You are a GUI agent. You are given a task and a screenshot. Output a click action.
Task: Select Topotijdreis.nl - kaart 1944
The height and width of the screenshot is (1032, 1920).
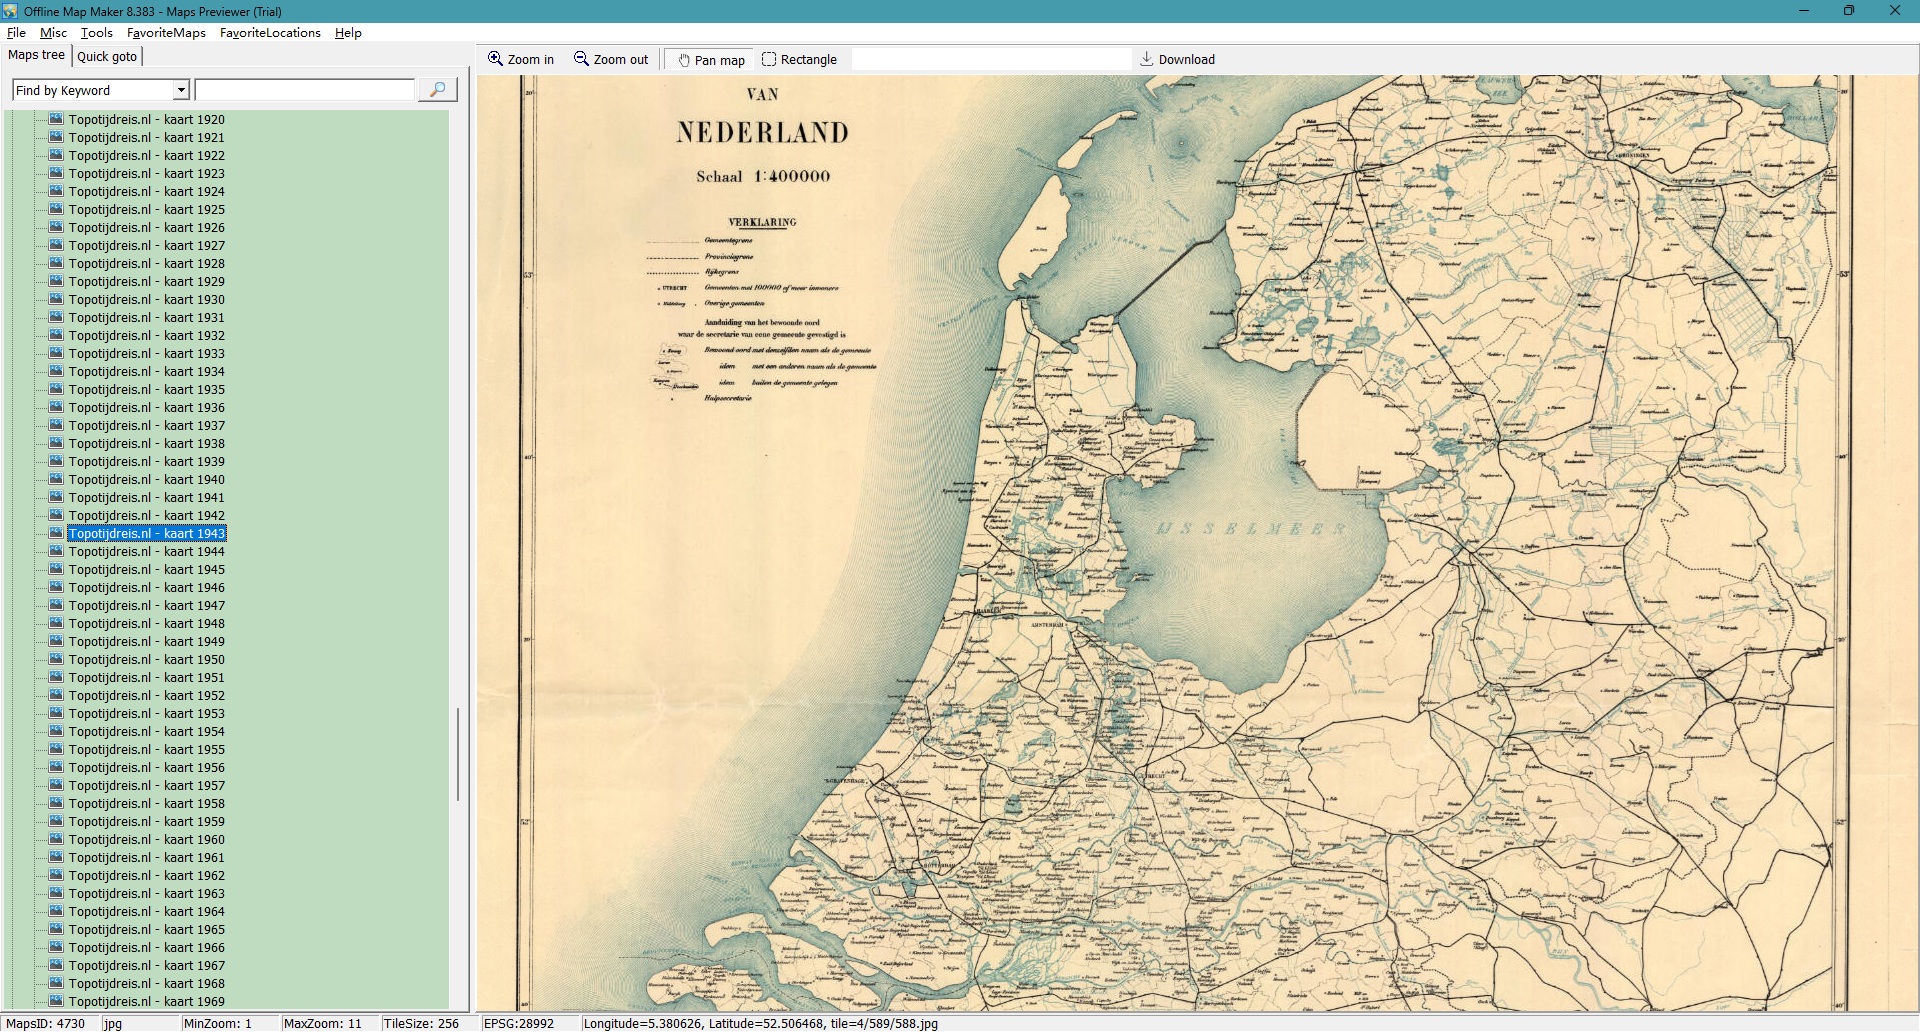pos(146,551)
